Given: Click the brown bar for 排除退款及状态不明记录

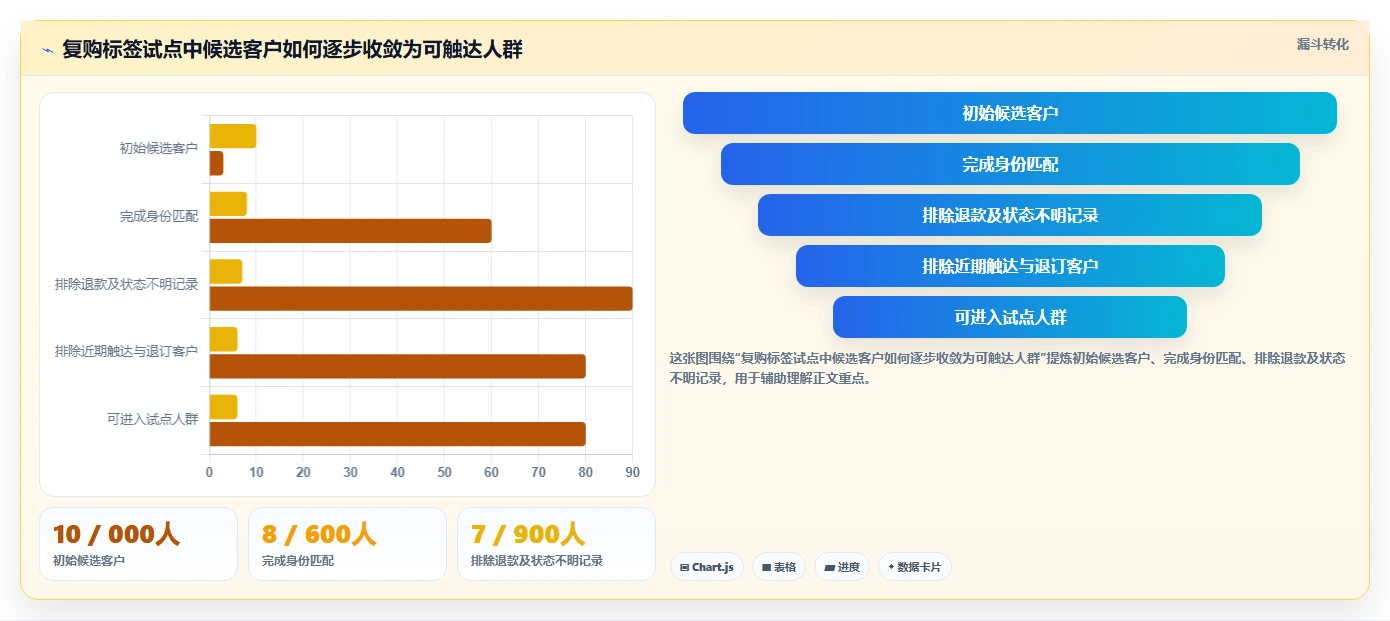Looking at the screenshot, I should tap(421, 298).
